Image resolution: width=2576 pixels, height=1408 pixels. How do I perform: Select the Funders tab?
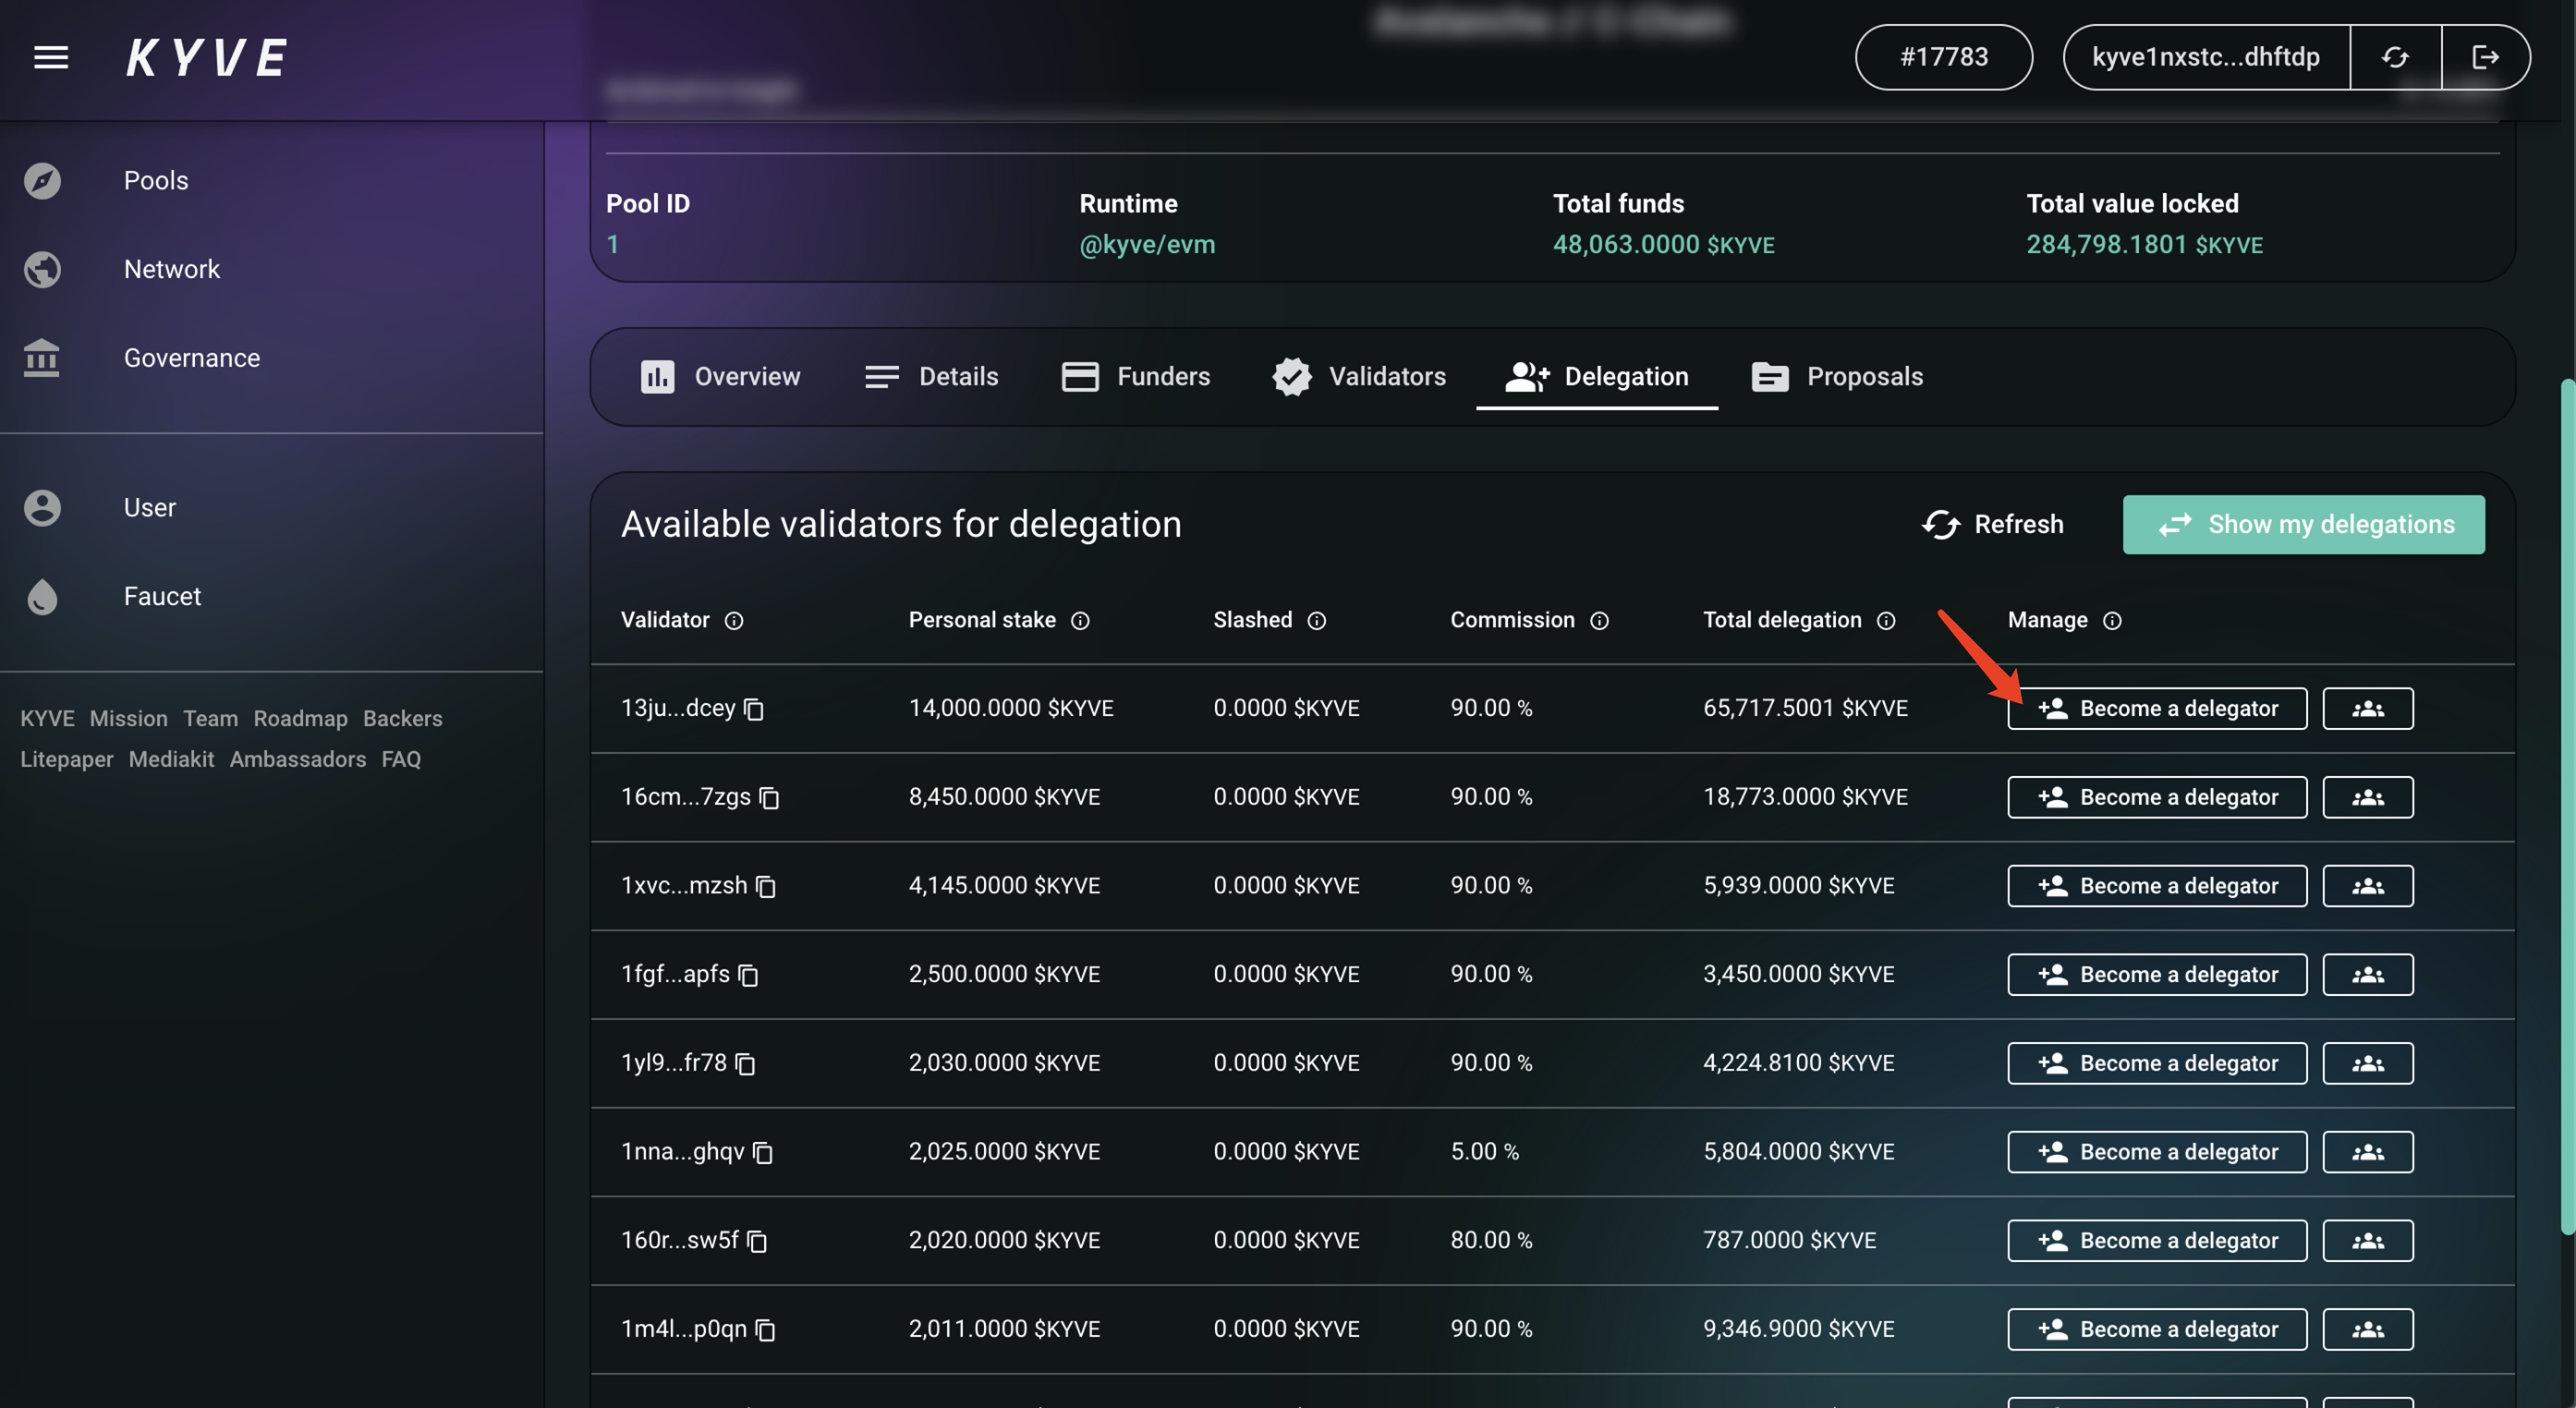1135,377
